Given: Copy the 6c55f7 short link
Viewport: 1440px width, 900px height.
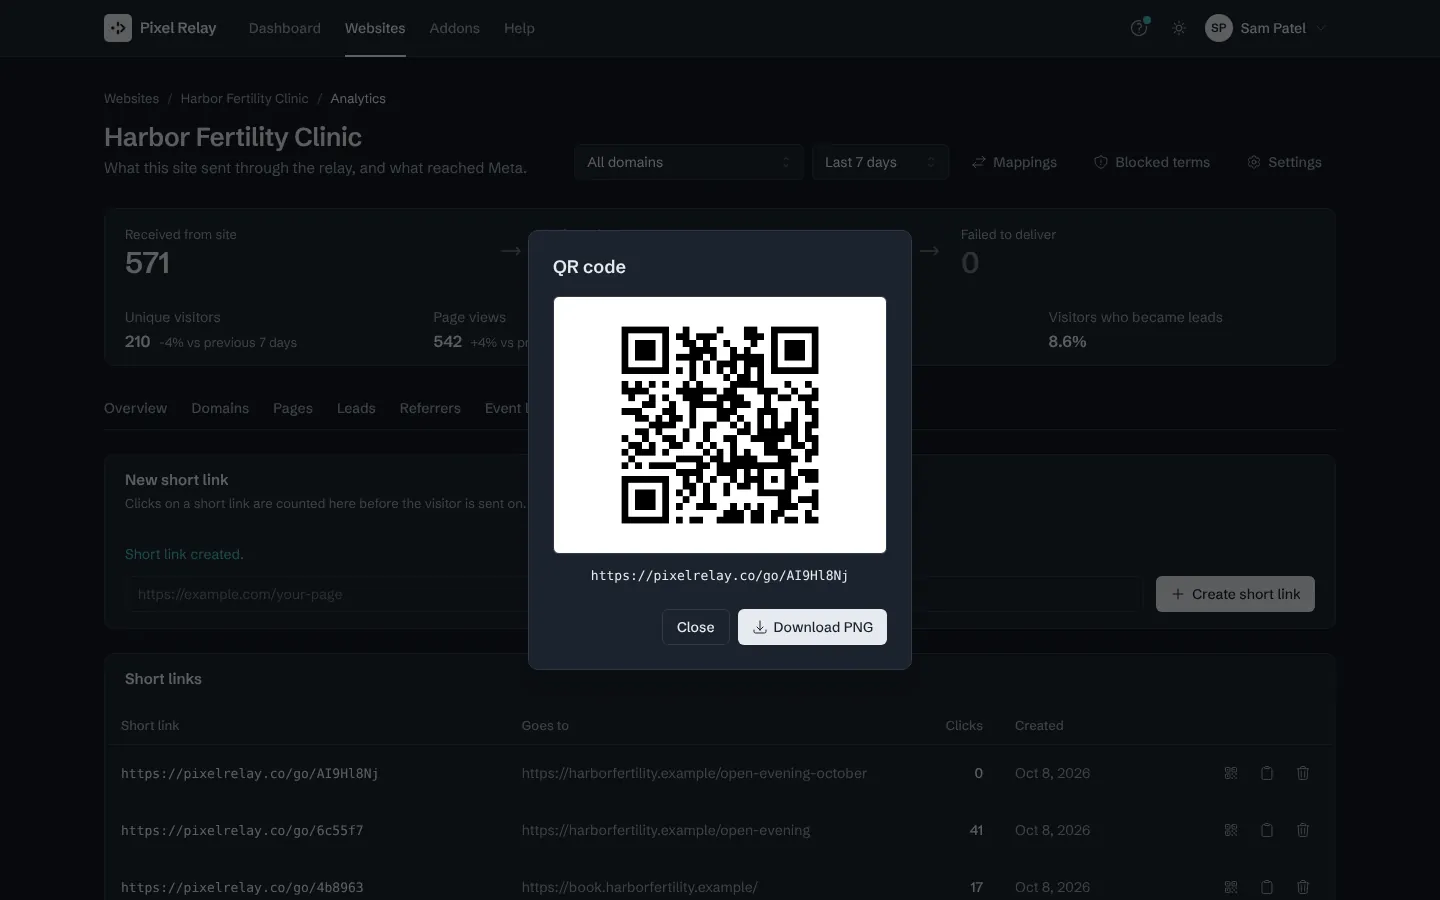Looking at the screenshot, I should pyautogui.click(x=1267, y=830).
